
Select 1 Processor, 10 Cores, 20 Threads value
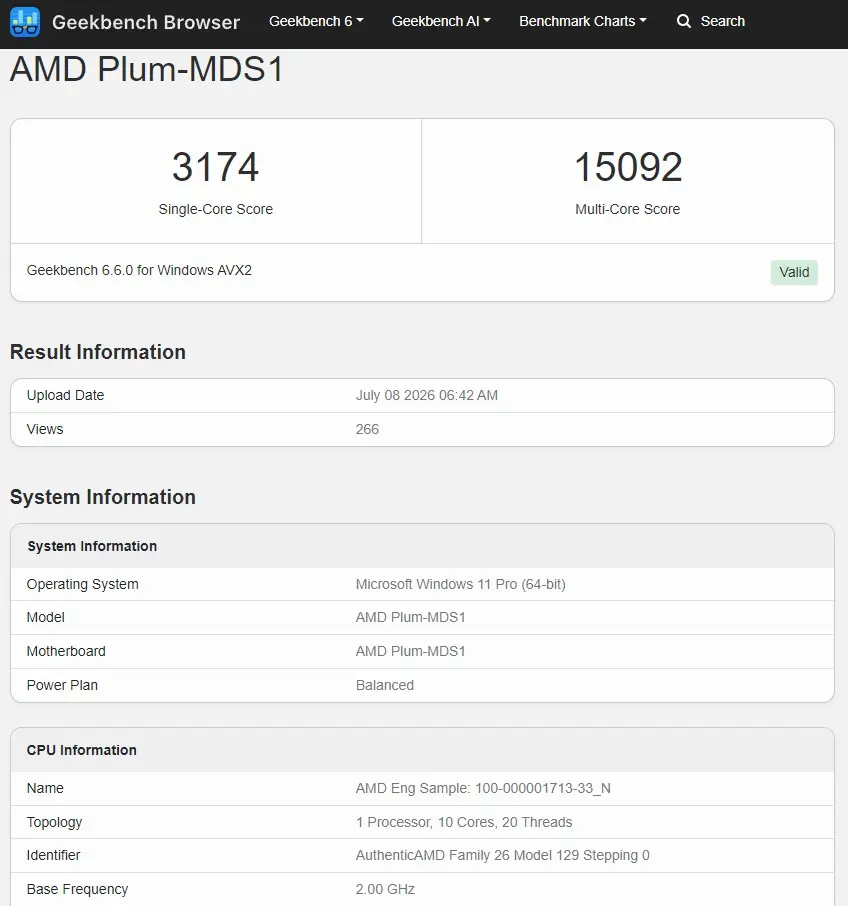(464, 822)
